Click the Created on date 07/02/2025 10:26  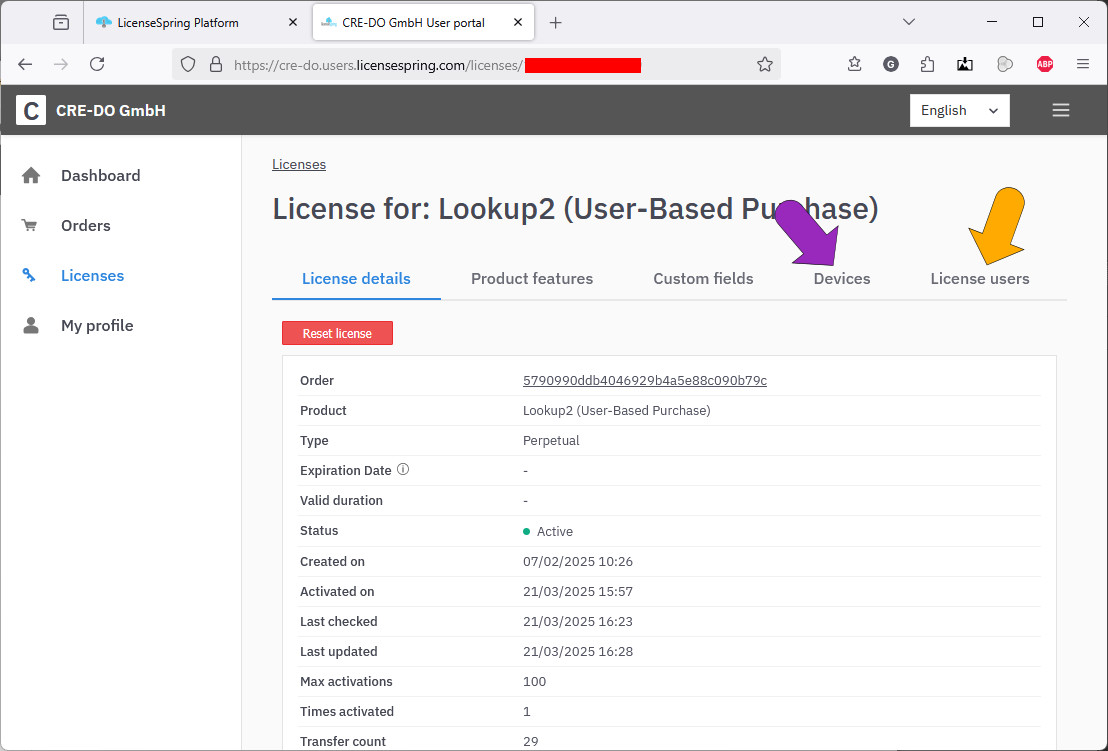pyautogui.click(x=577, y=562)
